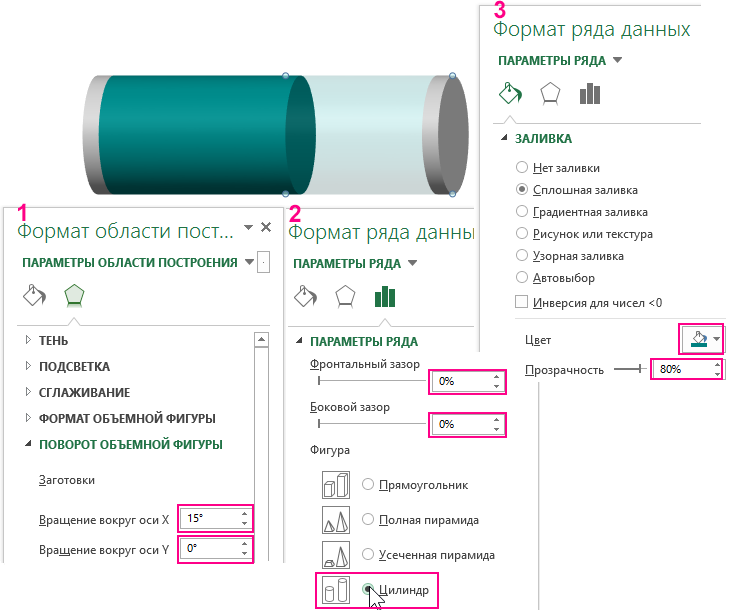Choose Рисунок или текстура fill option

pos(522,233)
